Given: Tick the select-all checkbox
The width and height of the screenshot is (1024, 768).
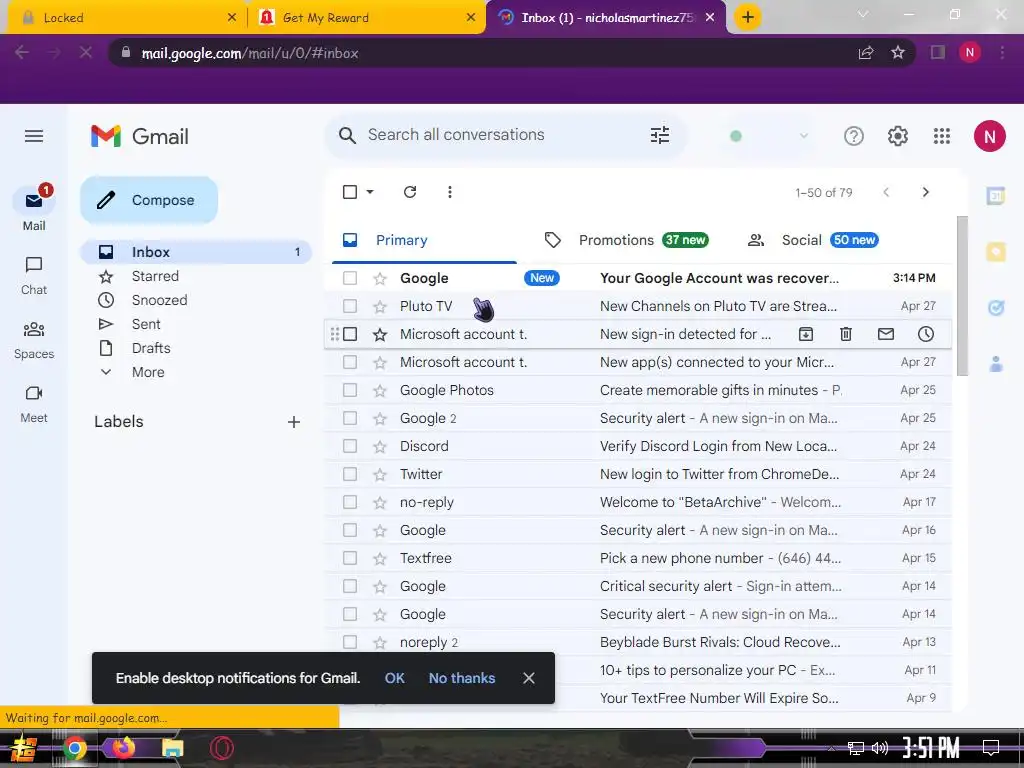Looking at the screenshot, I should pos(350,192).
